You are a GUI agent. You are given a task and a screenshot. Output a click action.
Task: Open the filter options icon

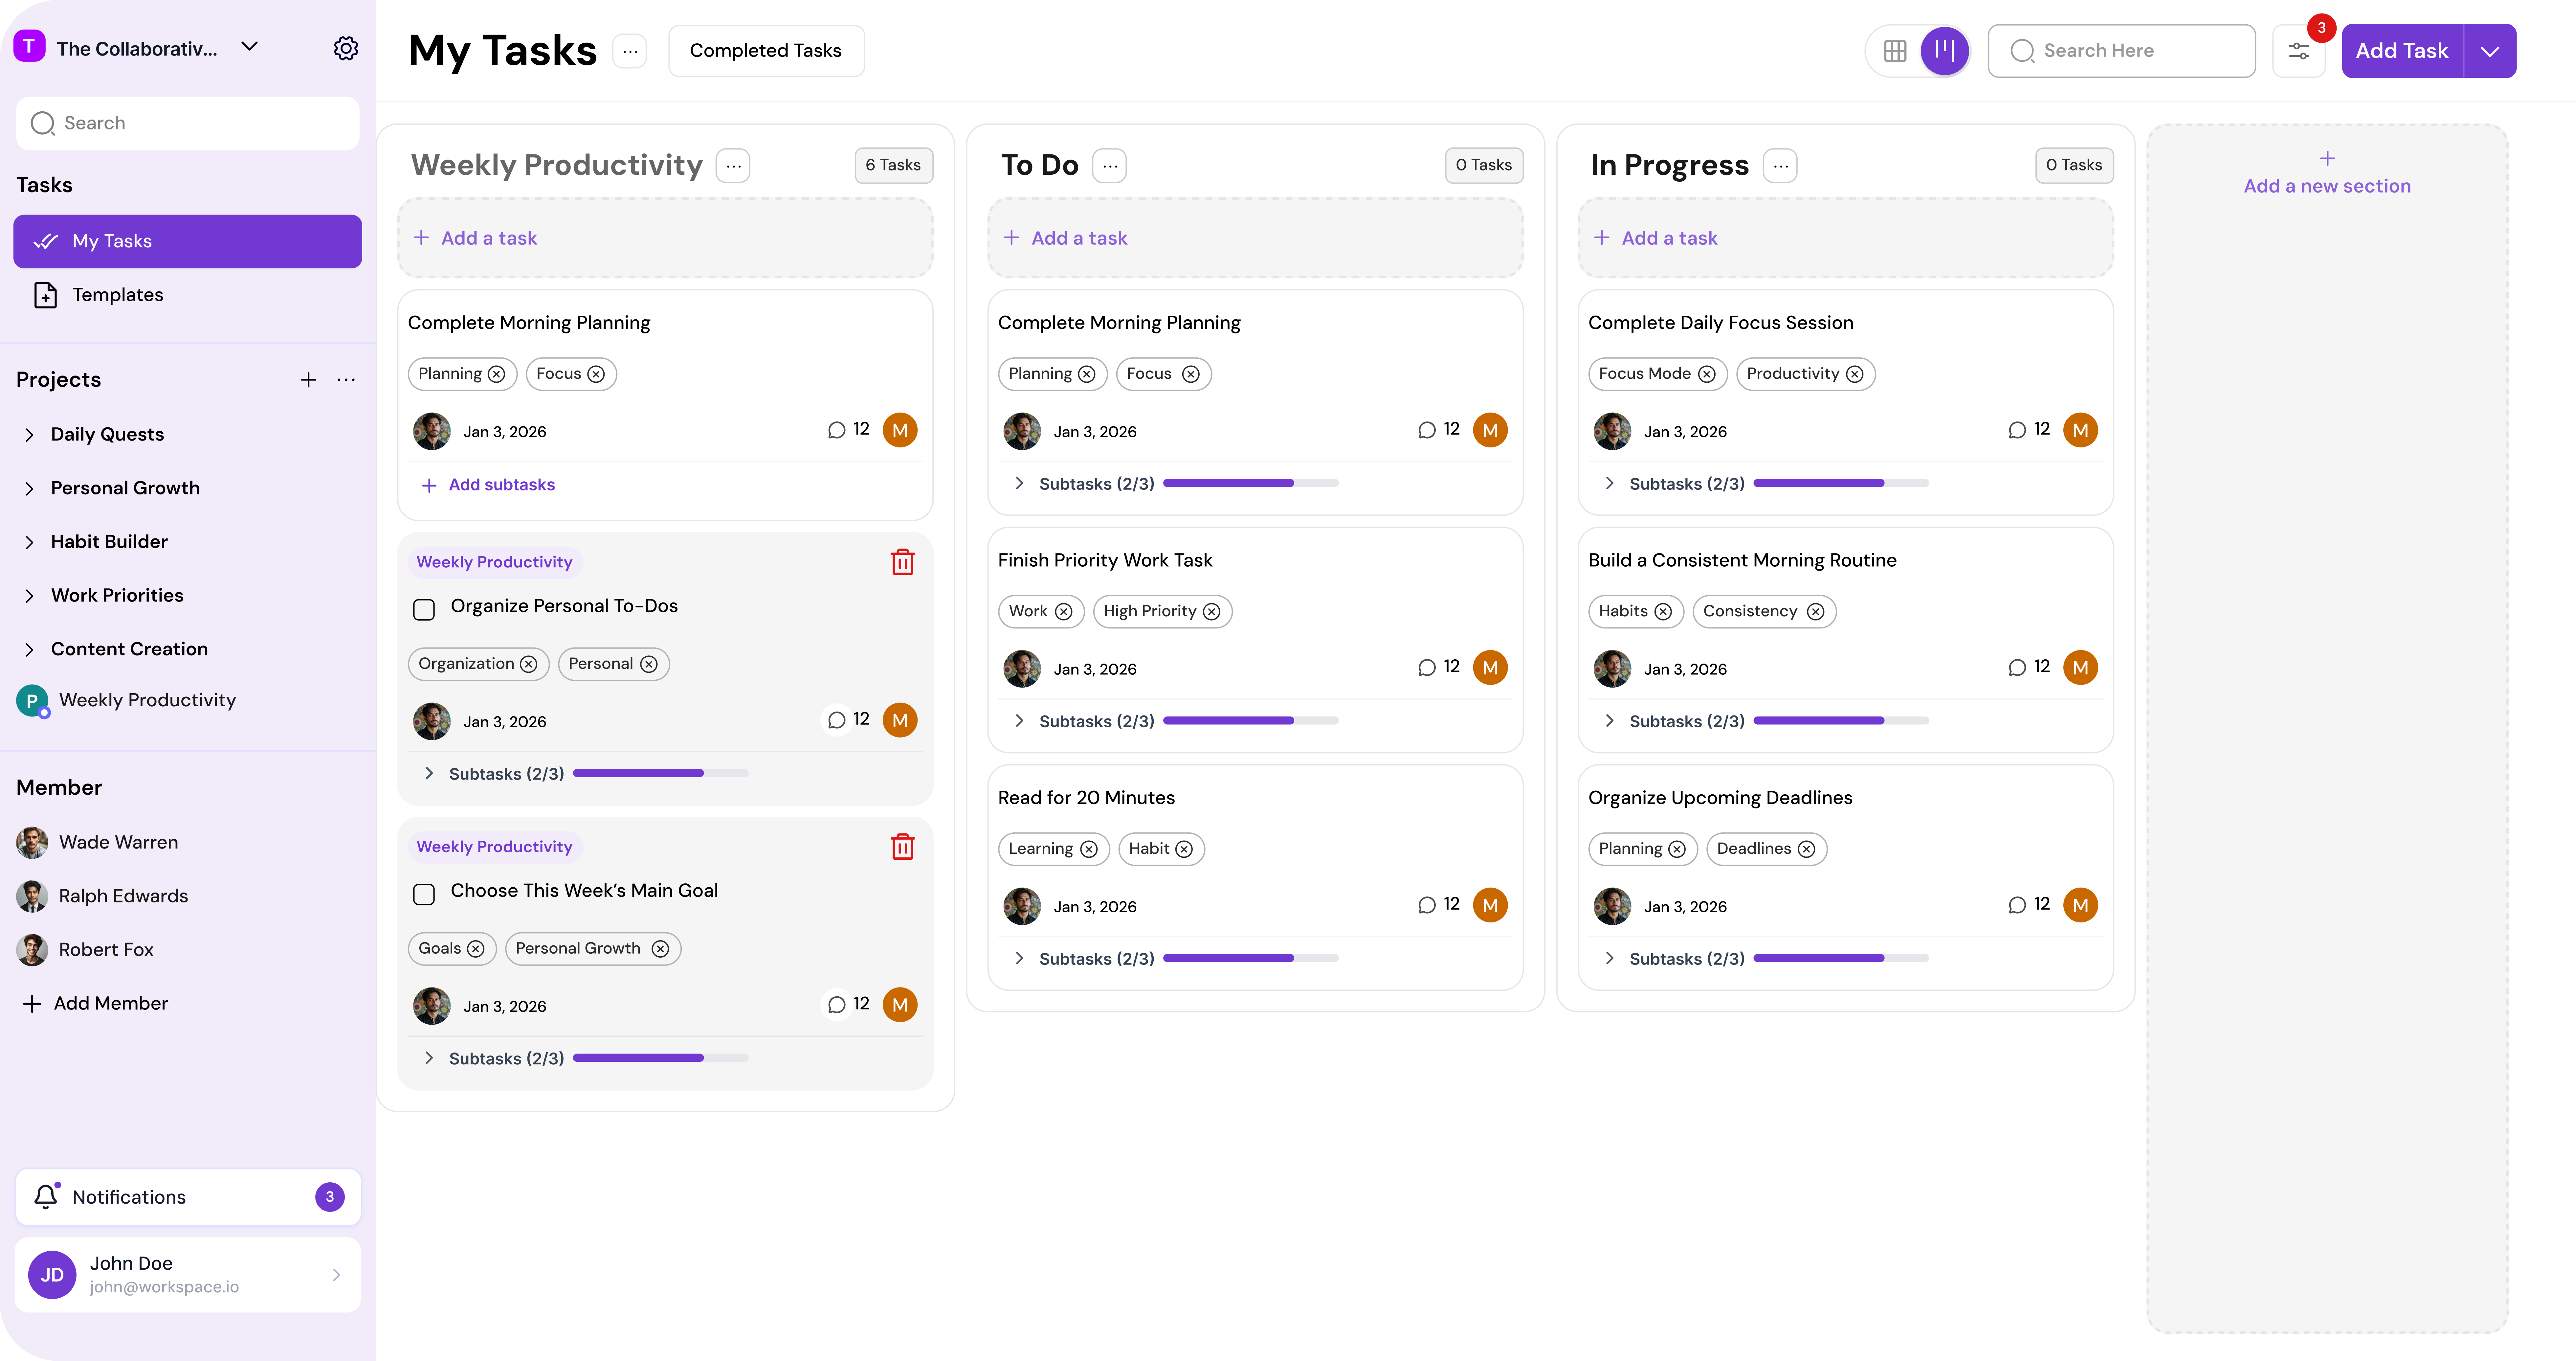(2298, 51)
